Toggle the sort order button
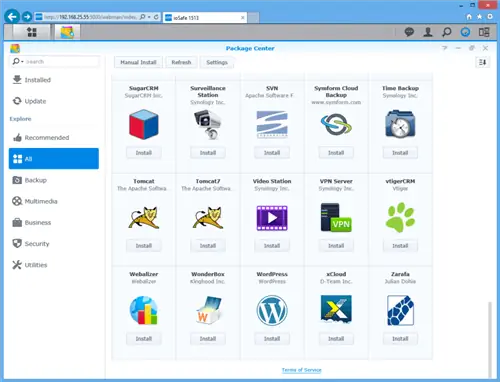 tap(482, 62)
